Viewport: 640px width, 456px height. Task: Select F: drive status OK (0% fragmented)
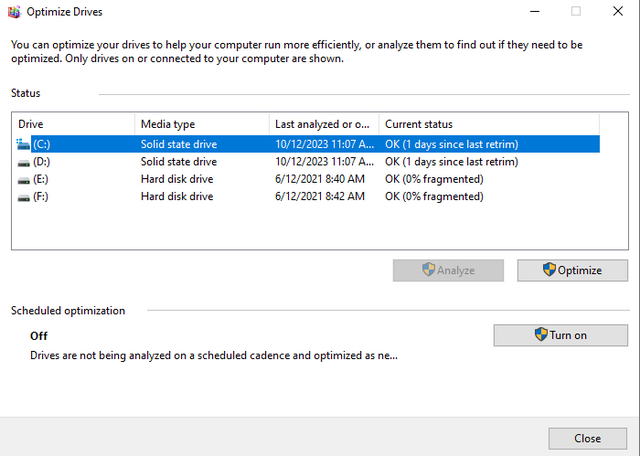point(434,197)
